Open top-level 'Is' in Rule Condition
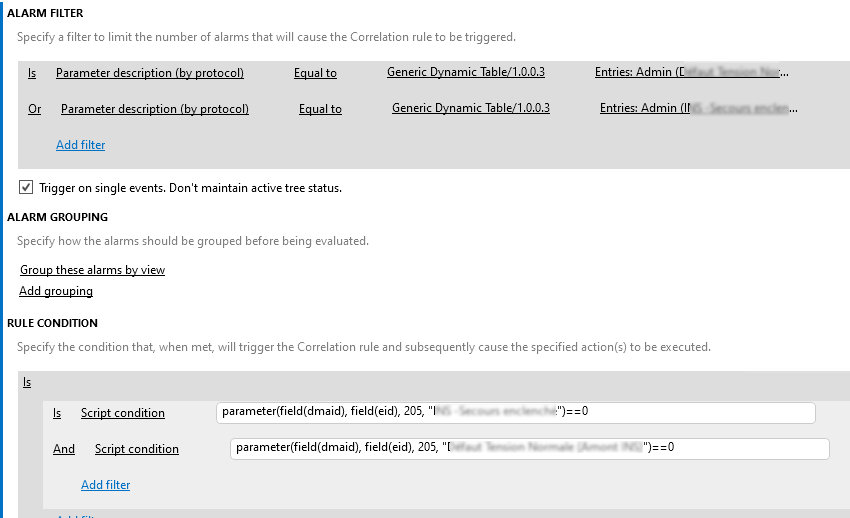Image resolution: width=850 pixels, height=518 pixels. [x=27, y=382]
